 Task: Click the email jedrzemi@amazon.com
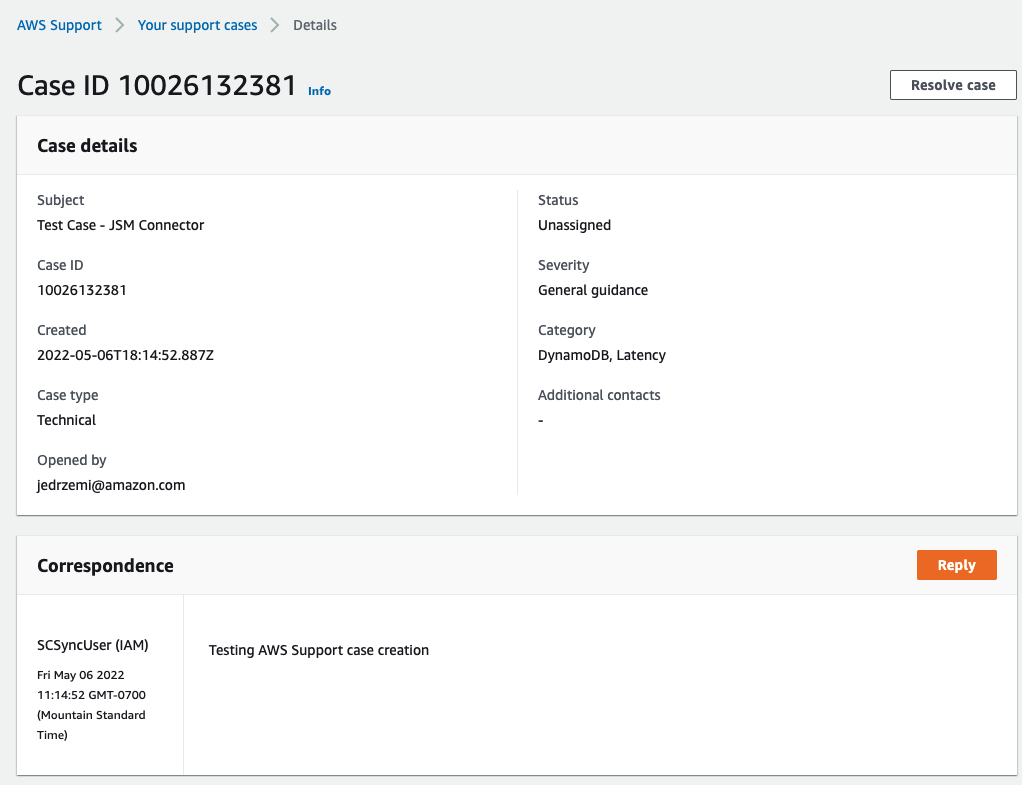(x=111, y=485)
